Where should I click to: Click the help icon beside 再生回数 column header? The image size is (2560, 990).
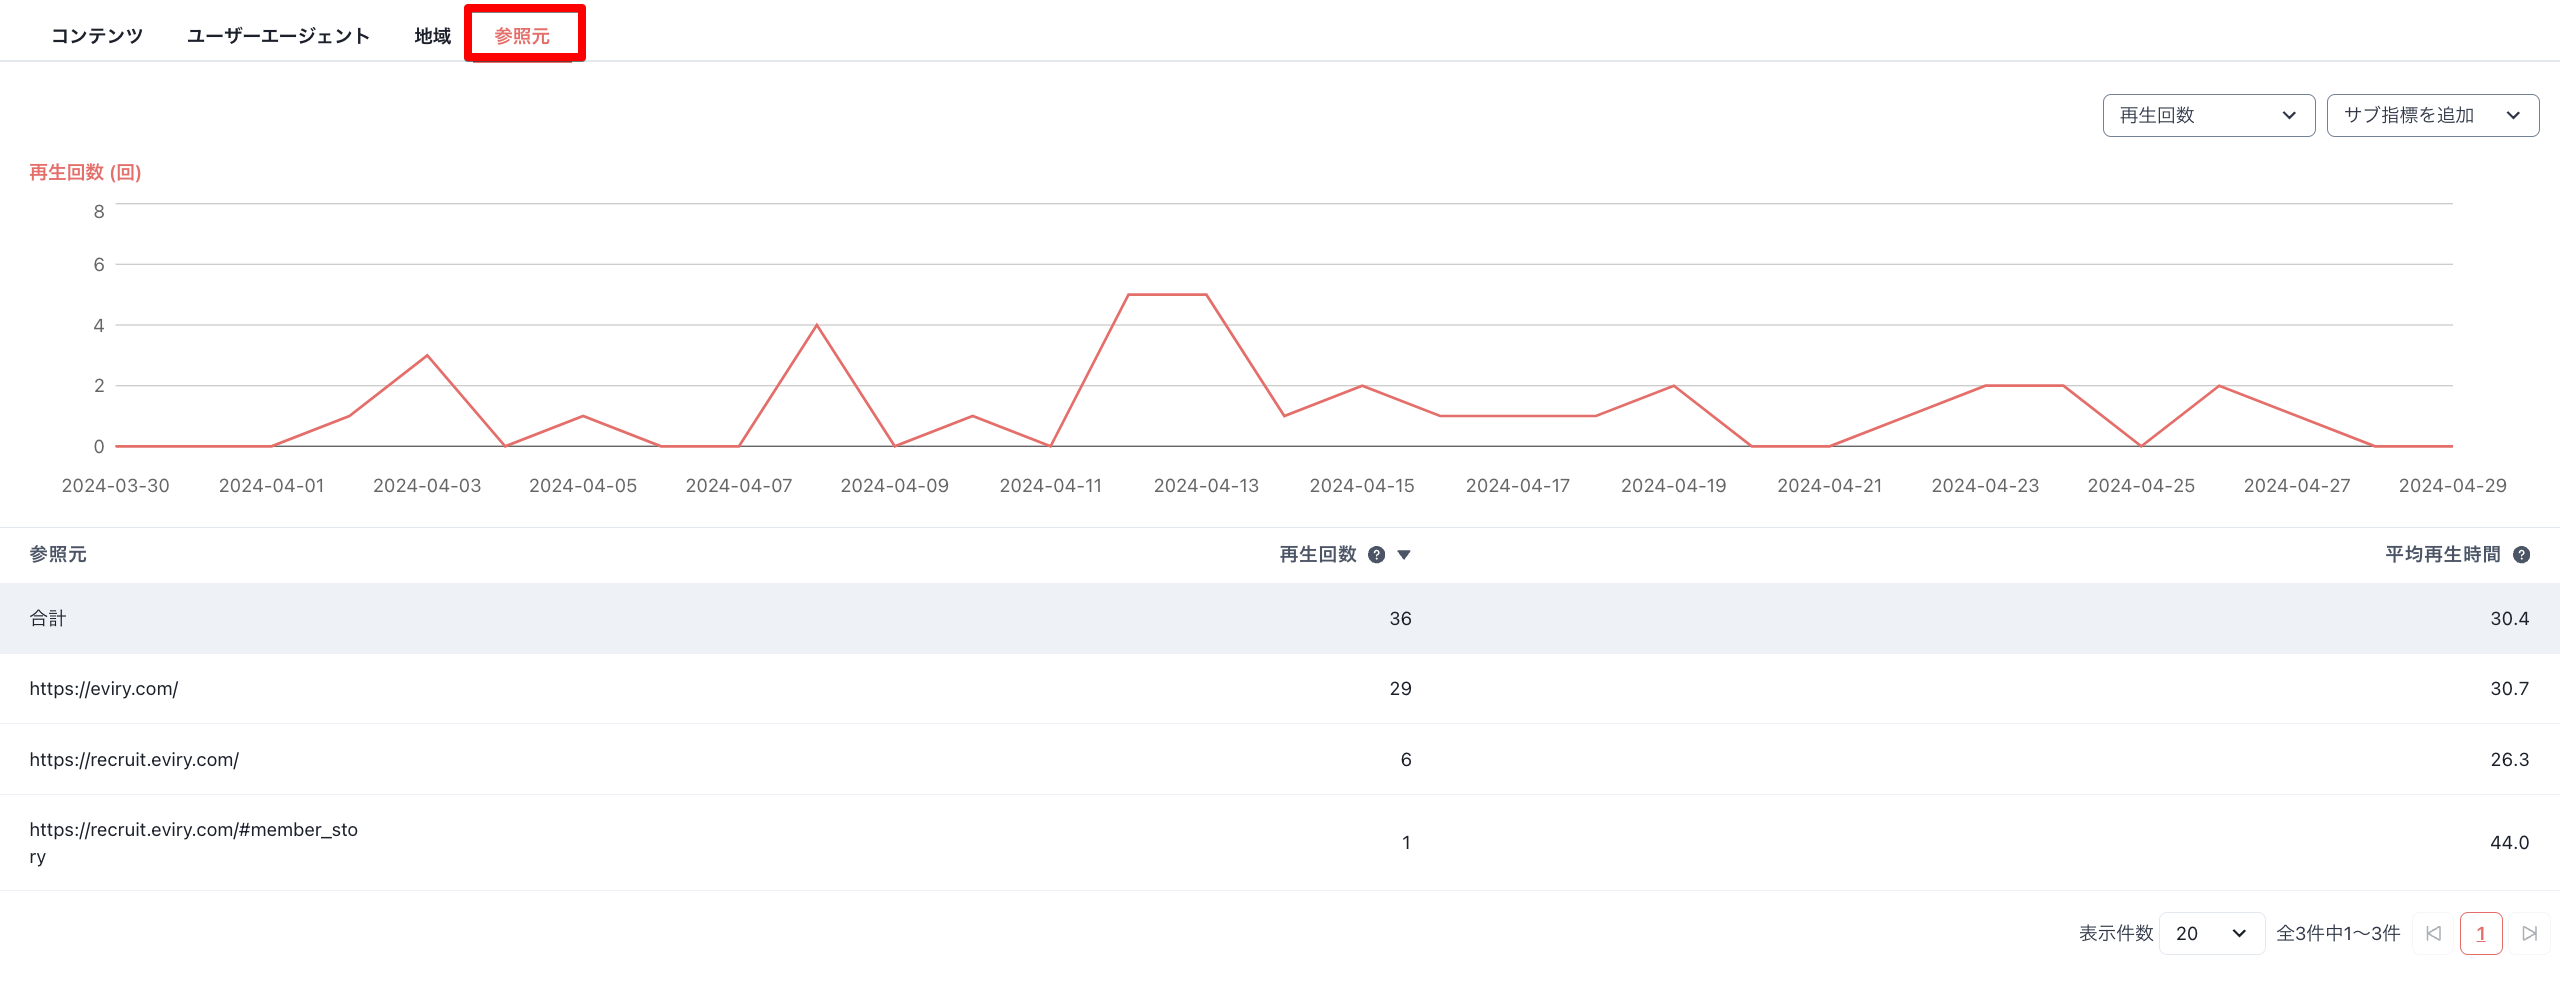pyautogui.click(x=1377, y=554)
